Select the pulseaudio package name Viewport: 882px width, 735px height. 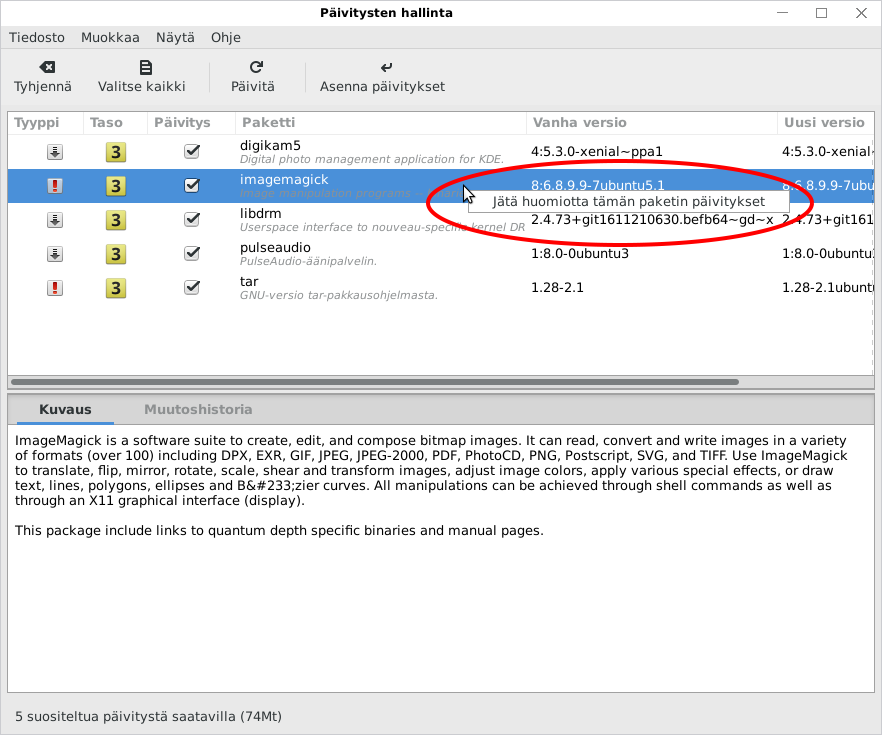275,247
